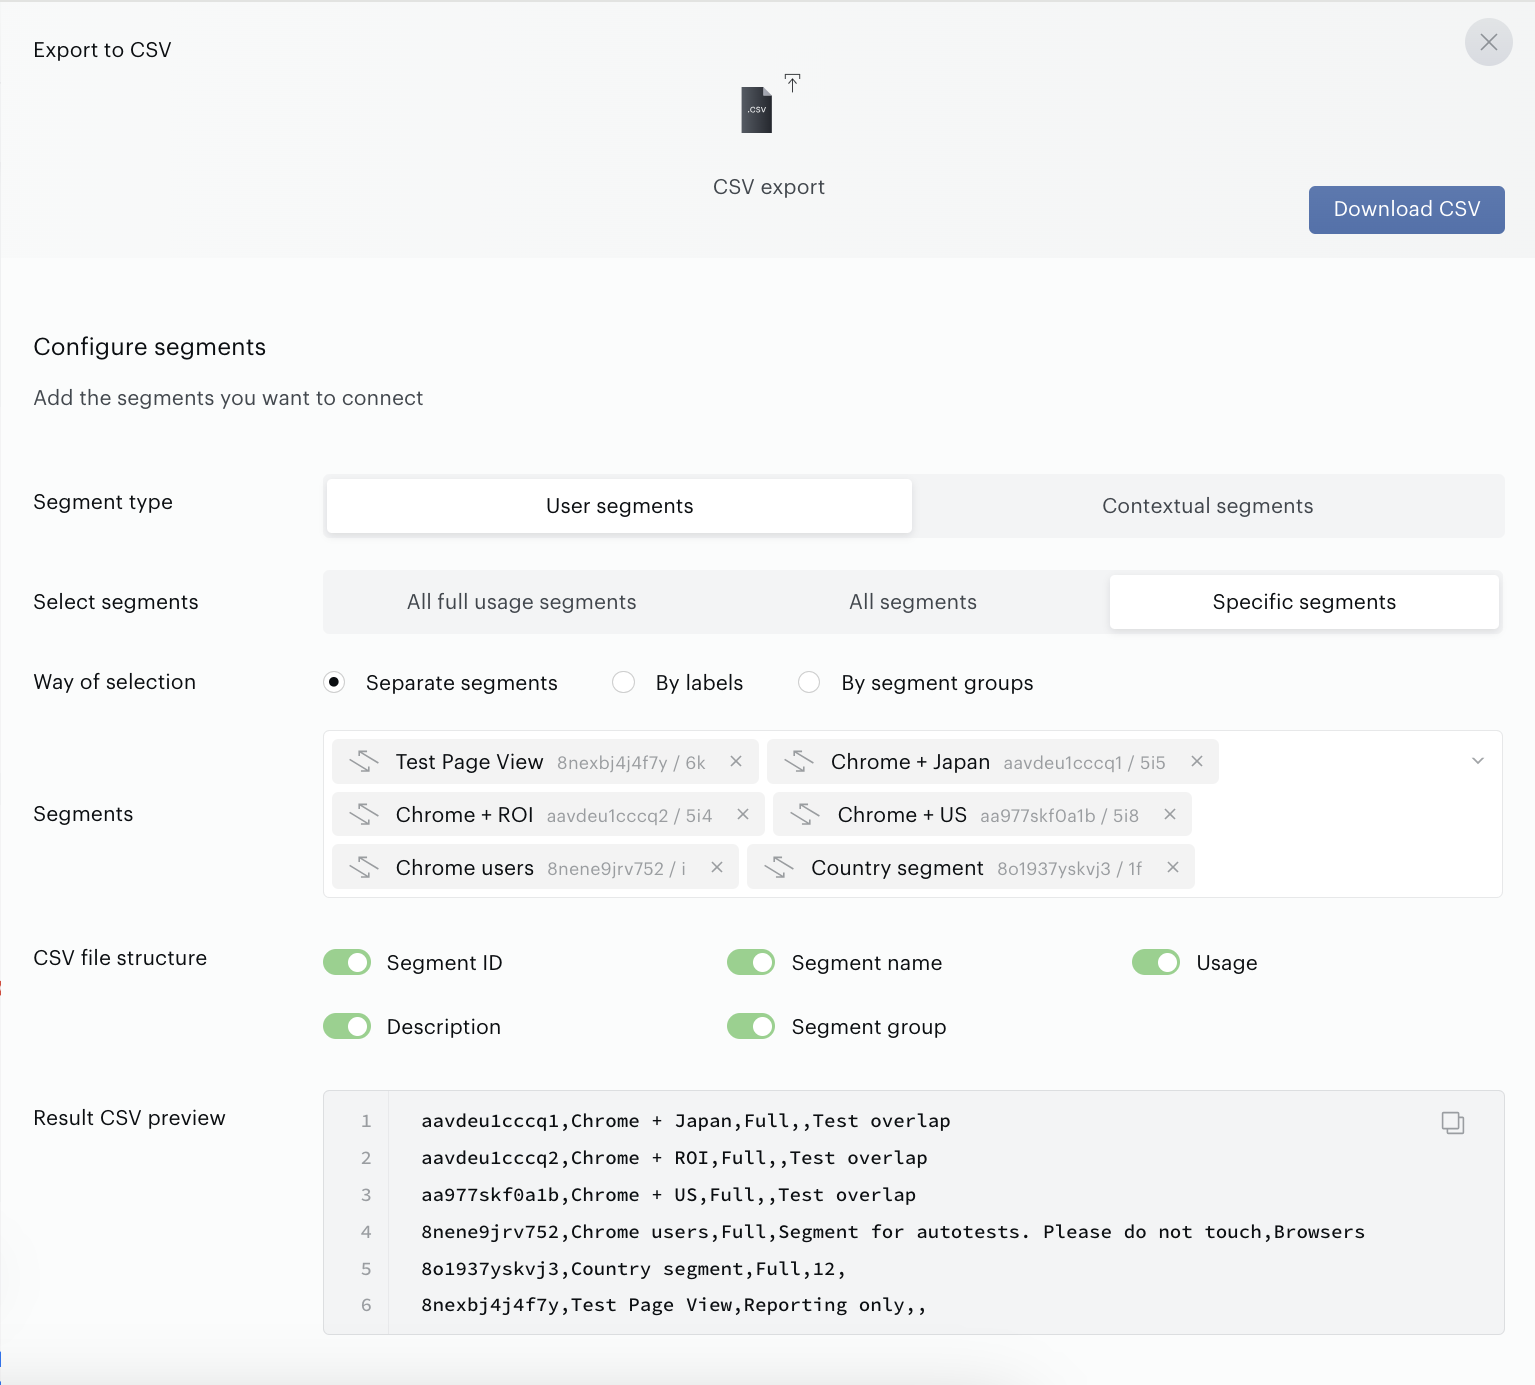Expand the Segments dropdown chevron

(x=1478, y=761)
